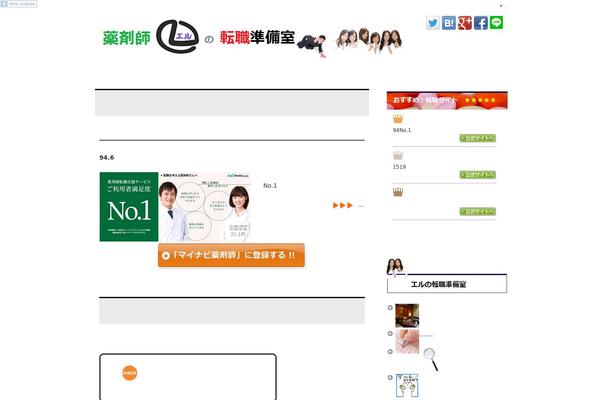Click the 薬剤師 エル 転職準備室 header logo

(252, 38)
